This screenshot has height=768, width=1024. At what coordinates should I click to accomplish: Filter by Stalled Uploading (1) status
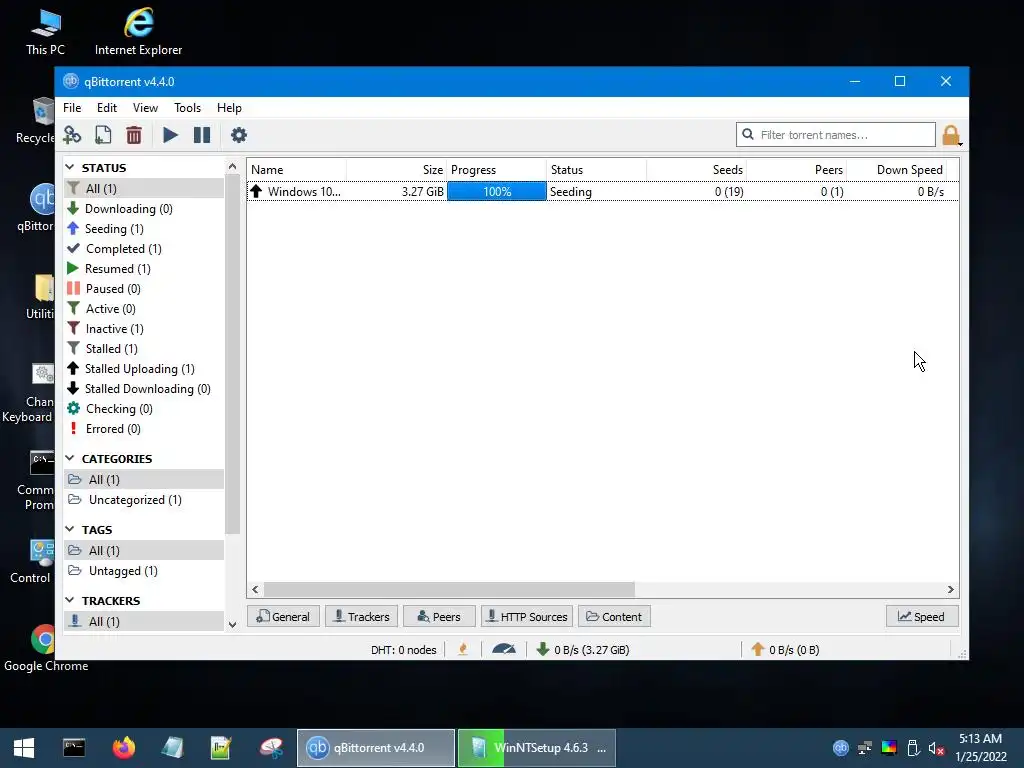coord(144,369)
